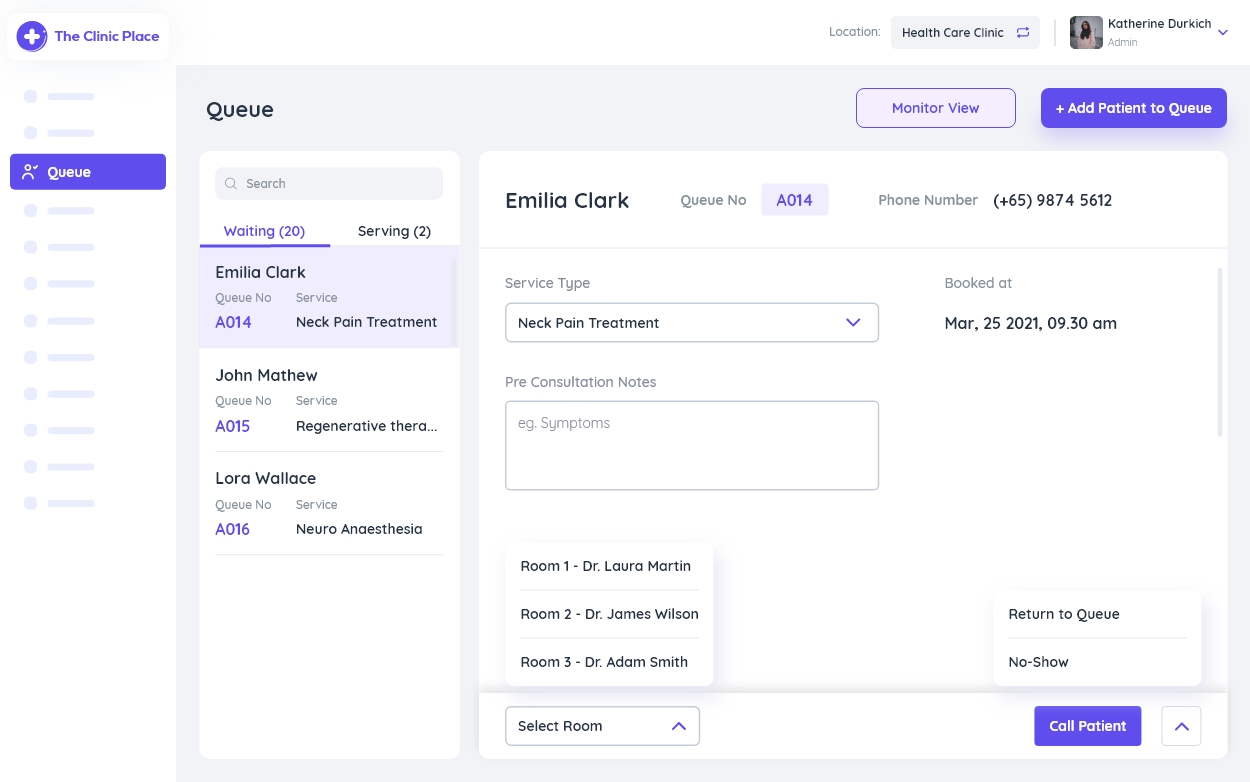Switch to the Serving tab
Image resolution: width=1250 pixels, height=782 pixels.
(394, 231)
